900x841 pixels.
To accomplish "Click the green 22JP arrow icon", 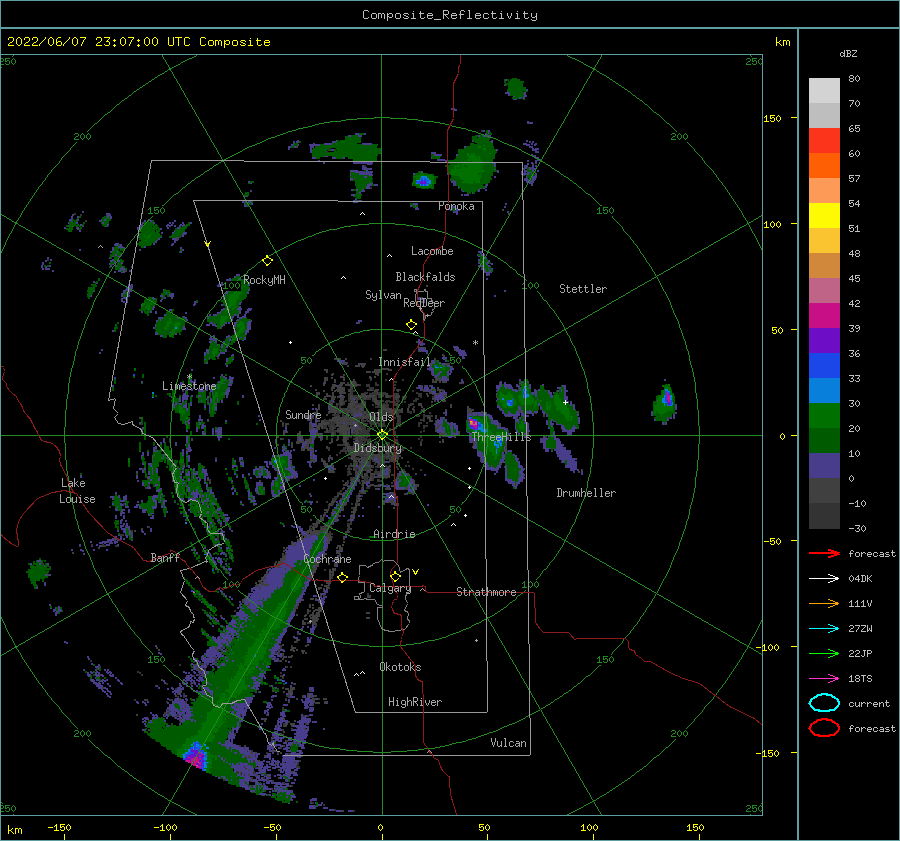I will (824, 653).
